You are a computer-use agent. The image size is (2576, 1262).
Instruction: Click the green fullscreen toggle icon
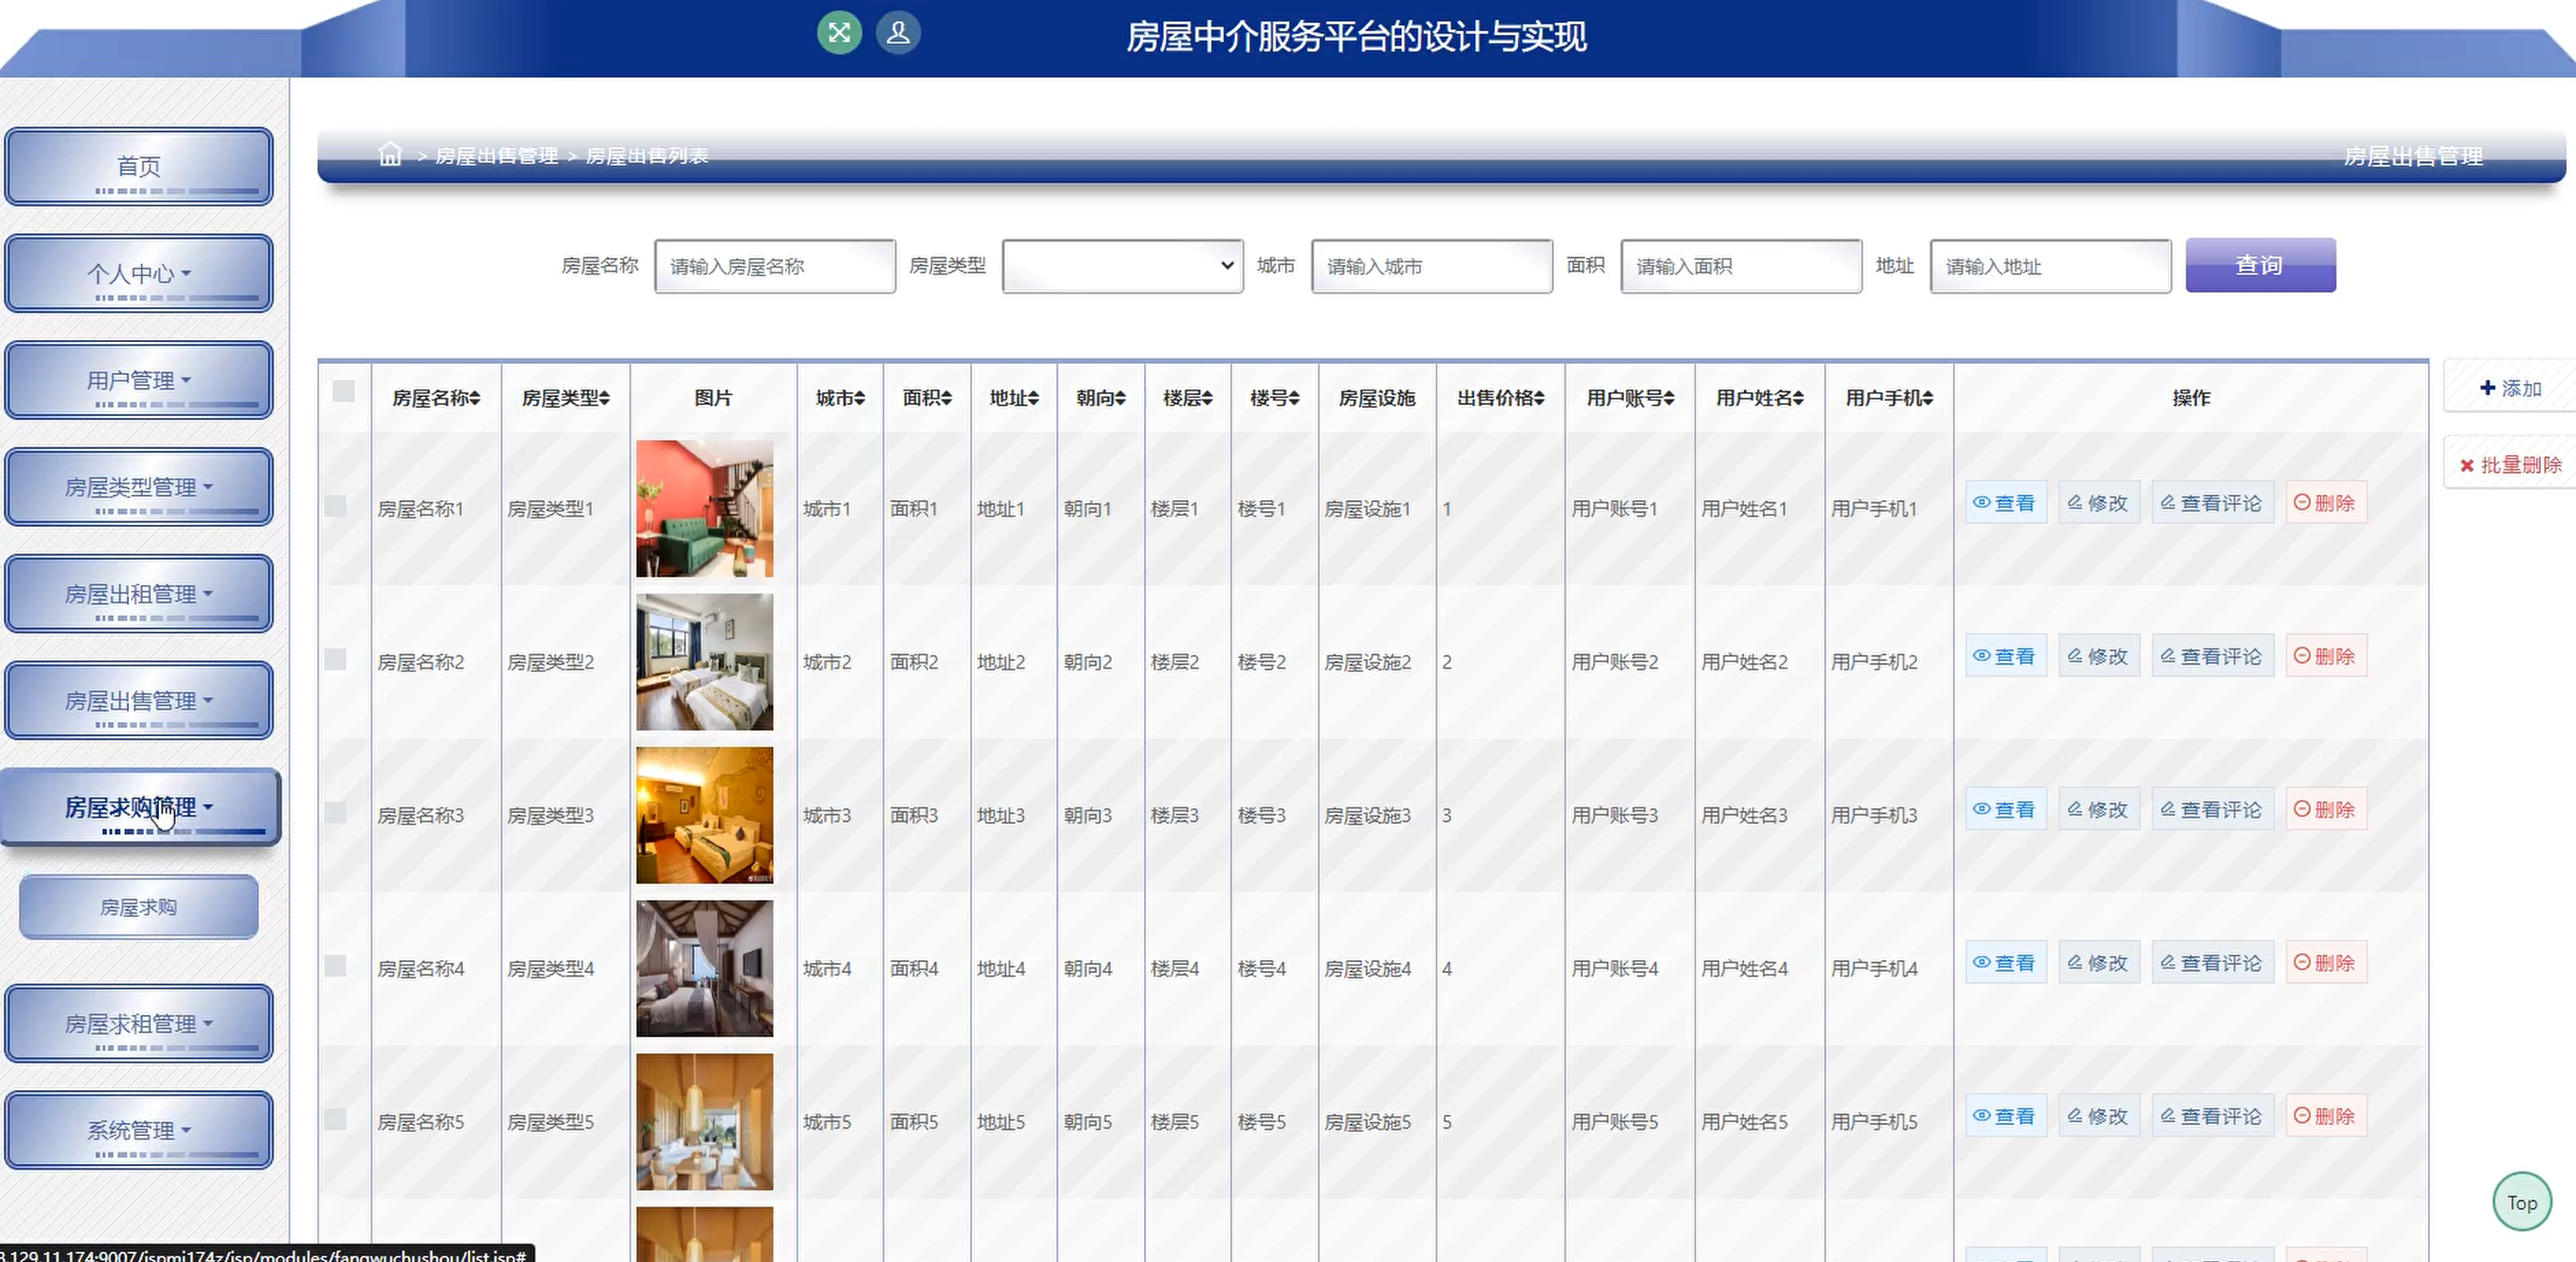pyautogui.click(x=839, y=33)
